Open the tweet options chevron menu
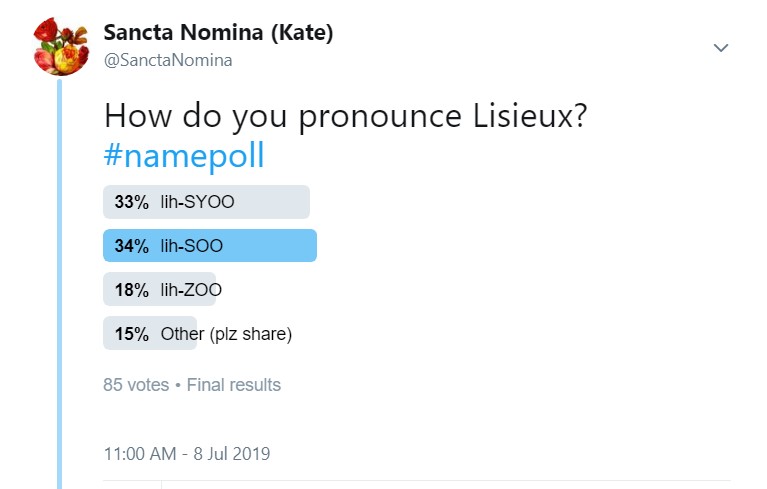Screen dimensions: 767x489 720,48
